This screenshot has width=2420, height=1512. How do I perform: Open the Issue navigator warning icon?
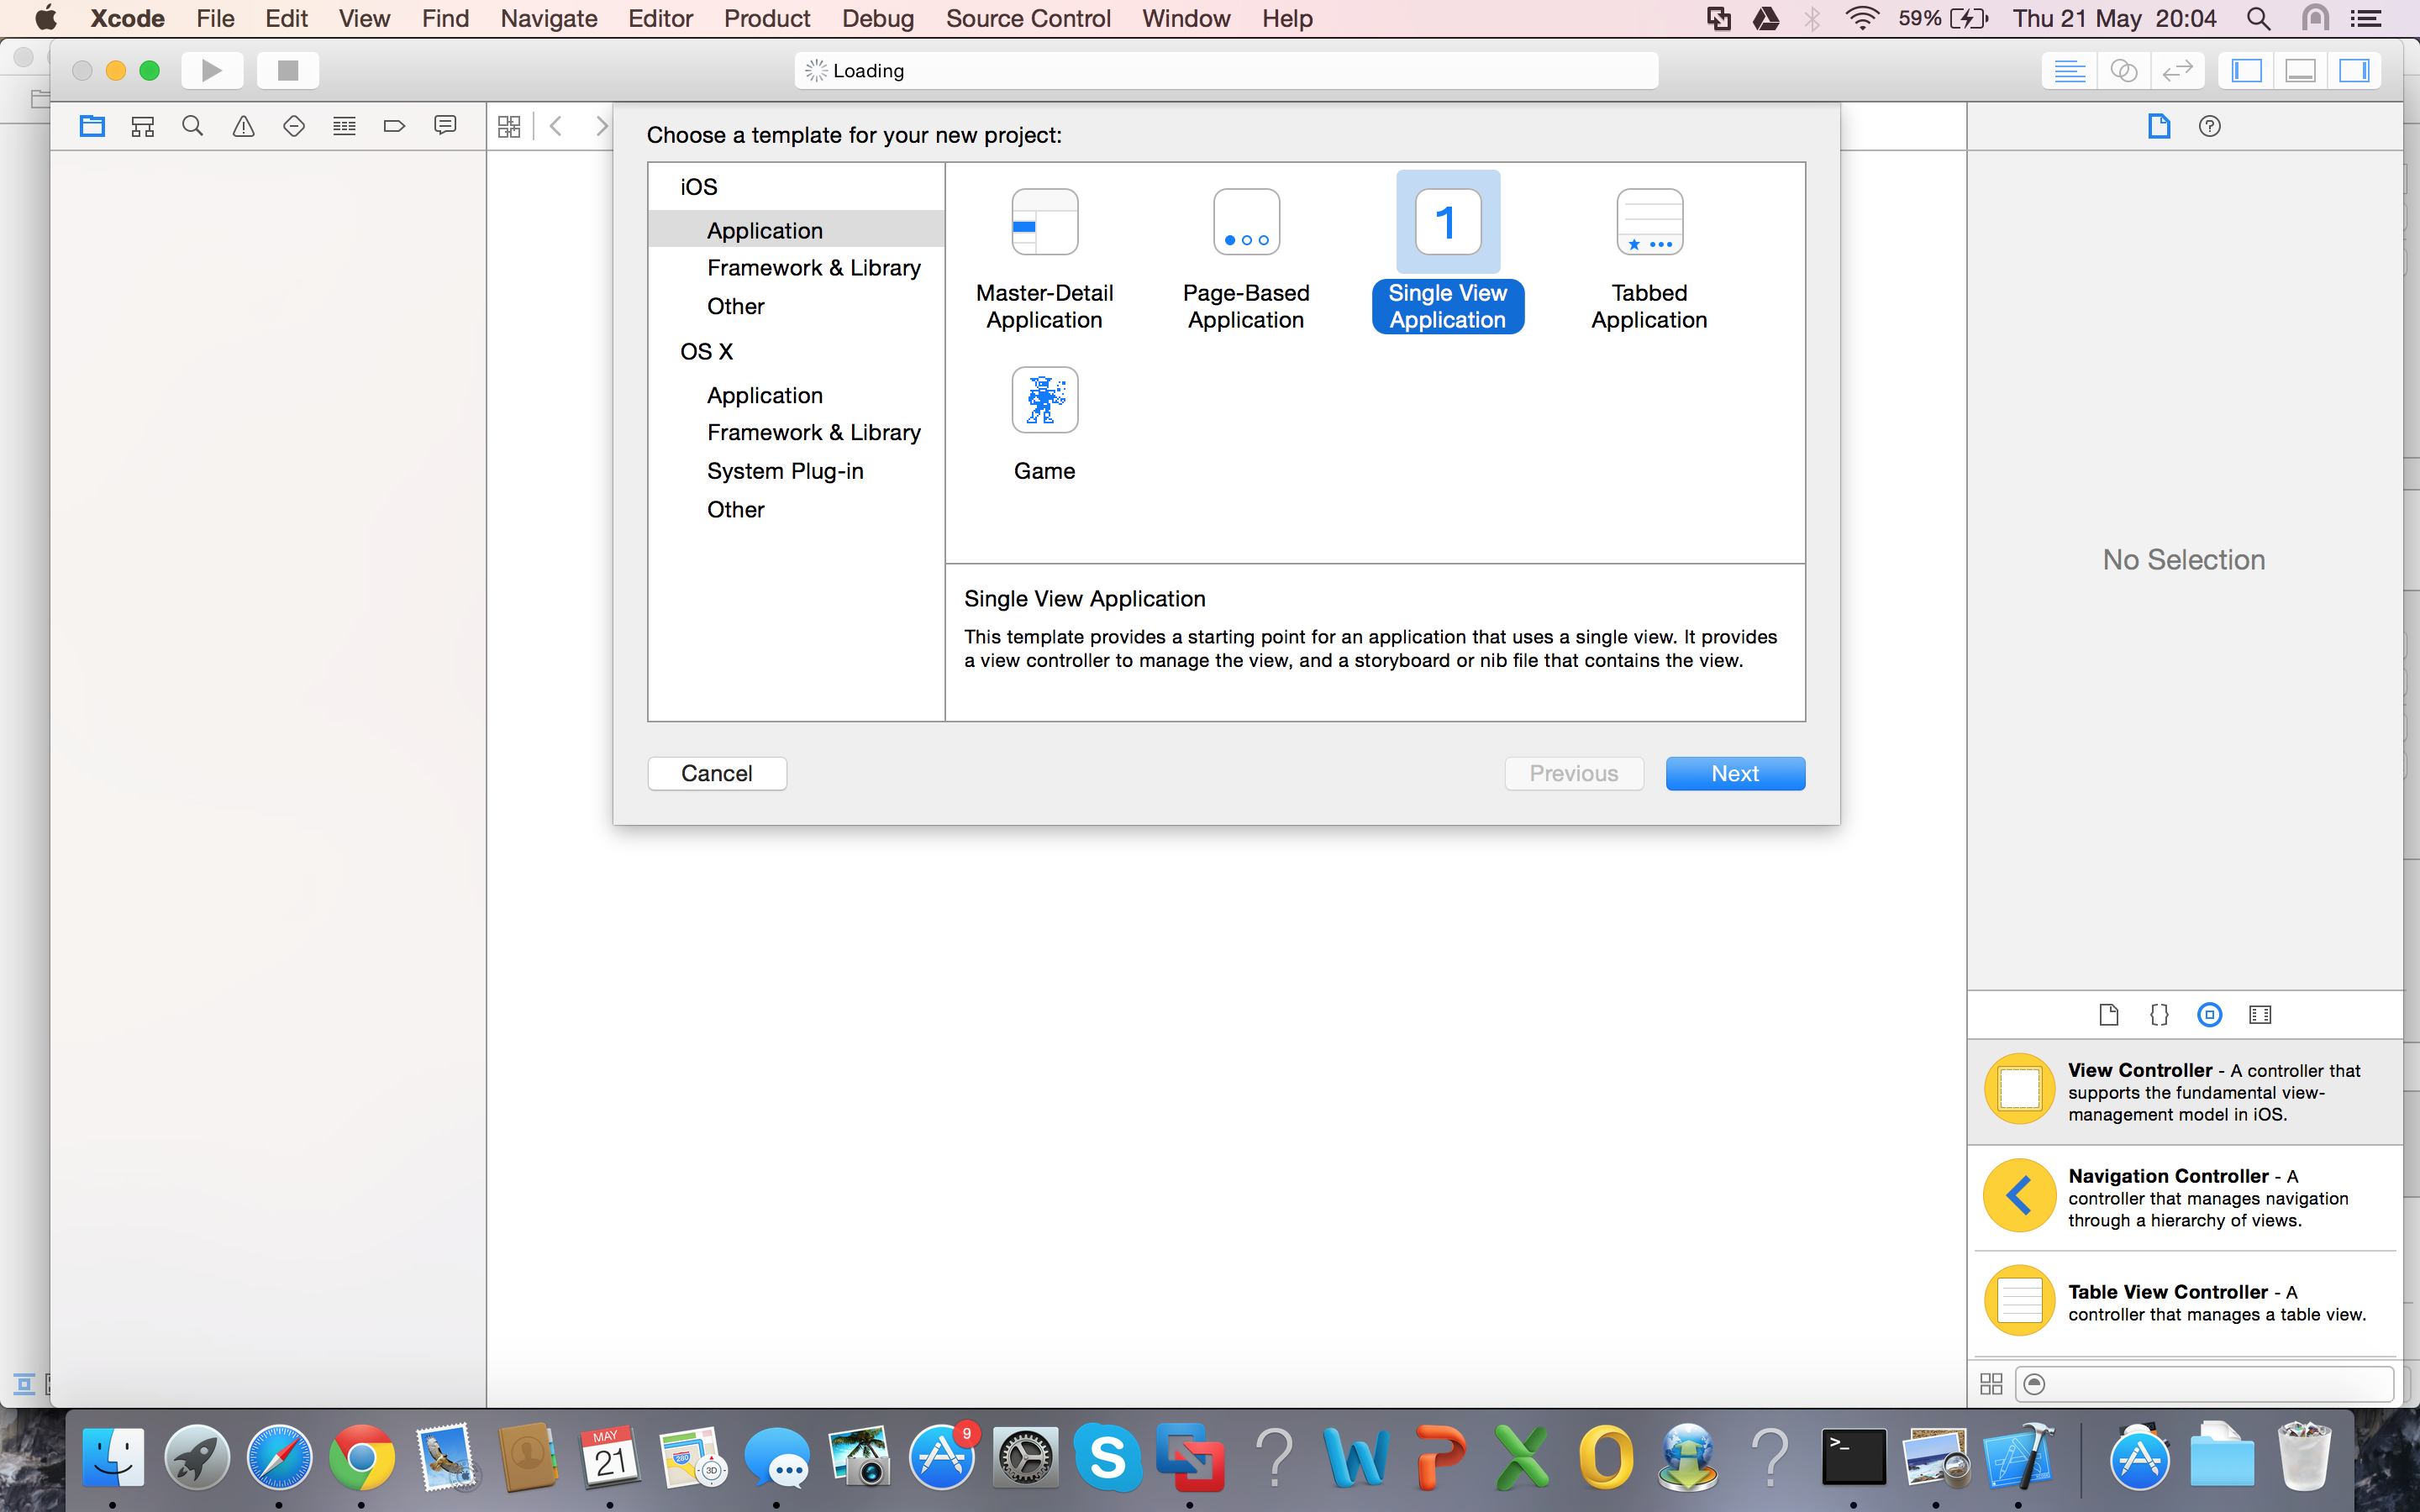pos(243,126)
